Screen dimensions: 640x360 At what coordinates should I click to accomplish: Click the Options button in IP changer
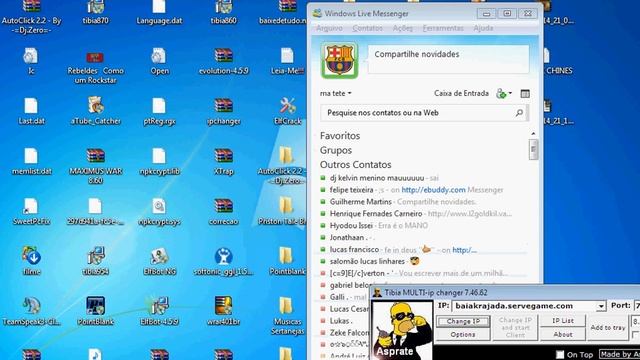pos(463,334)
